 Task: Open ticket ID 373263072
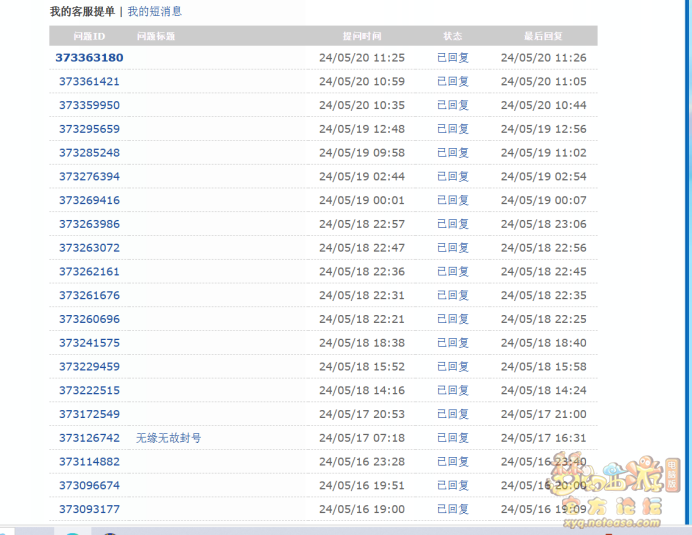(89, 248)
